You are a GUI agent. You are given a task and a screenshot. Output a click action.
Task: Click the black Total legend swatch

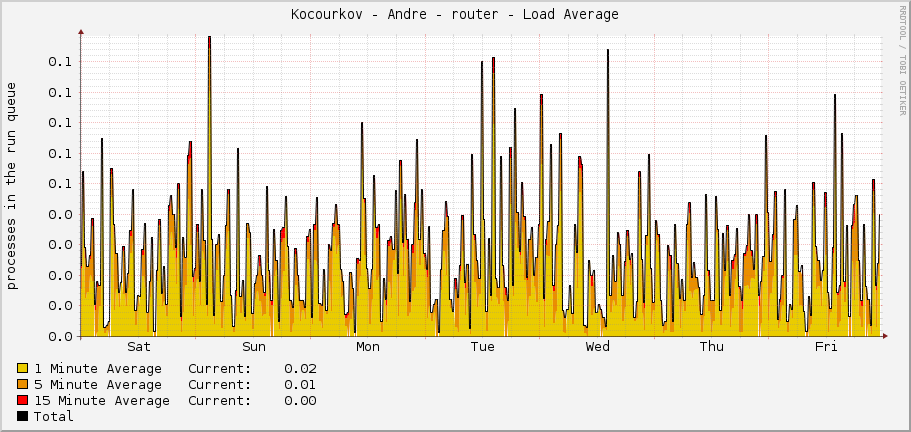pos(23,416)
